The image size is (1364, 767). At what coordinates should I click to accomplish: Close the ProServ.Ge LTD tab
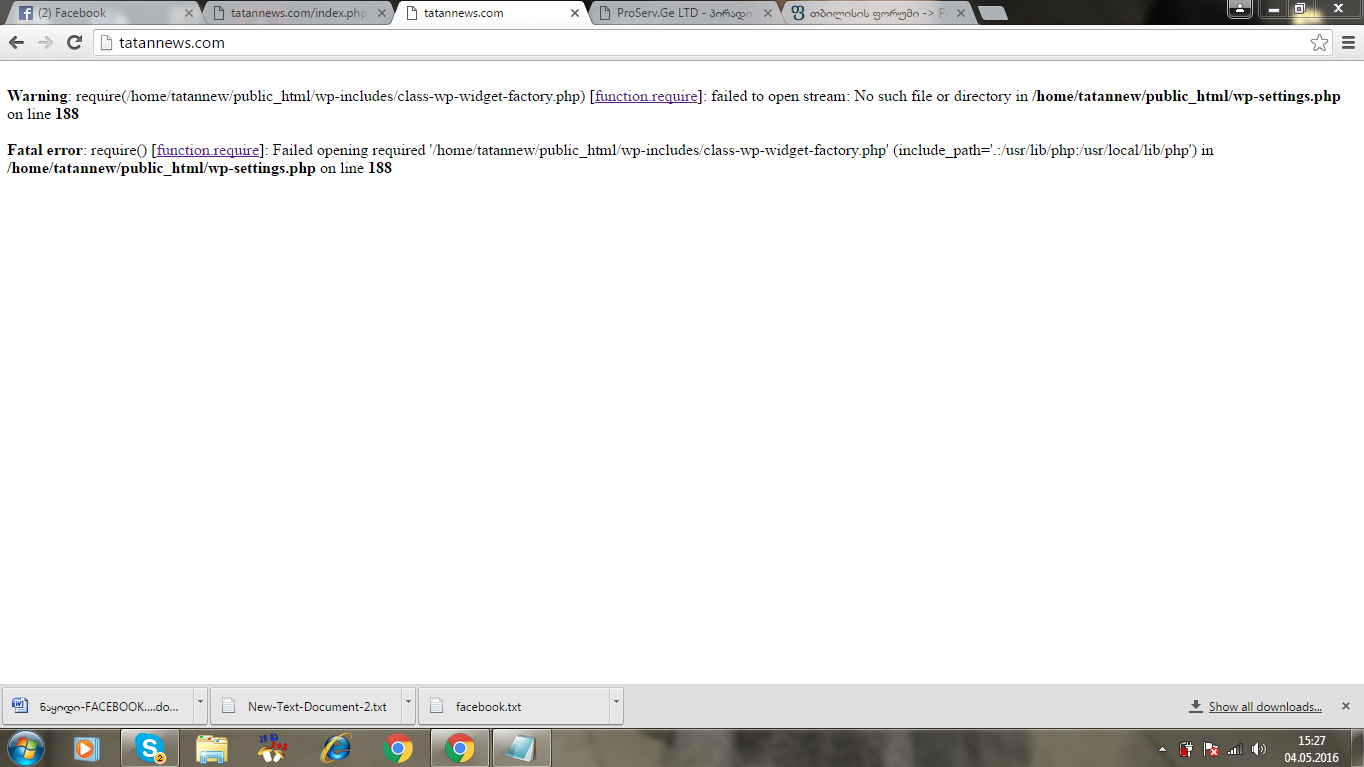tap(767, 13)
